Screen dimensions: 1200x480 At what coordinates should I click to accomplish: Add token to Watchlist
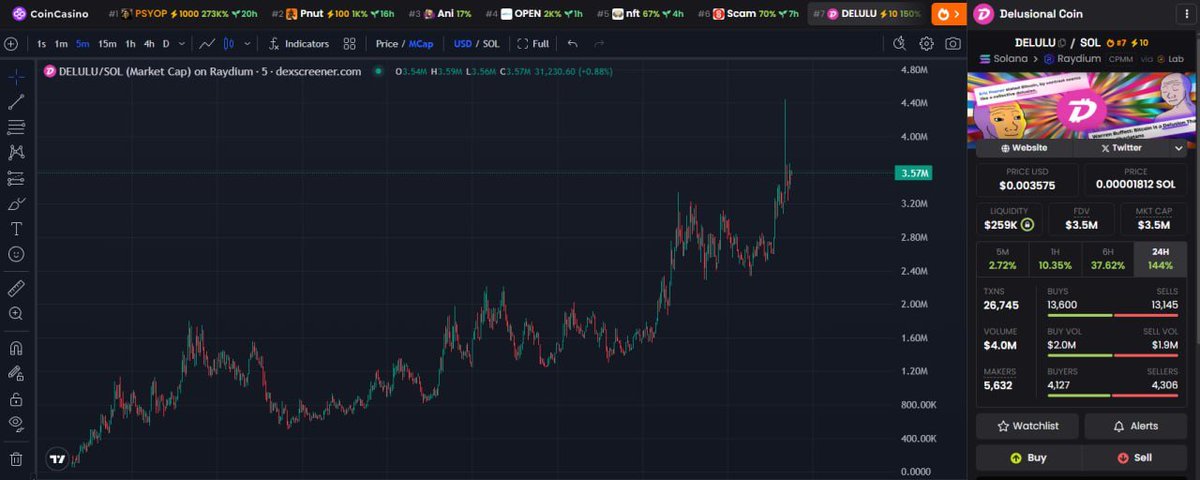[1028, 426]
